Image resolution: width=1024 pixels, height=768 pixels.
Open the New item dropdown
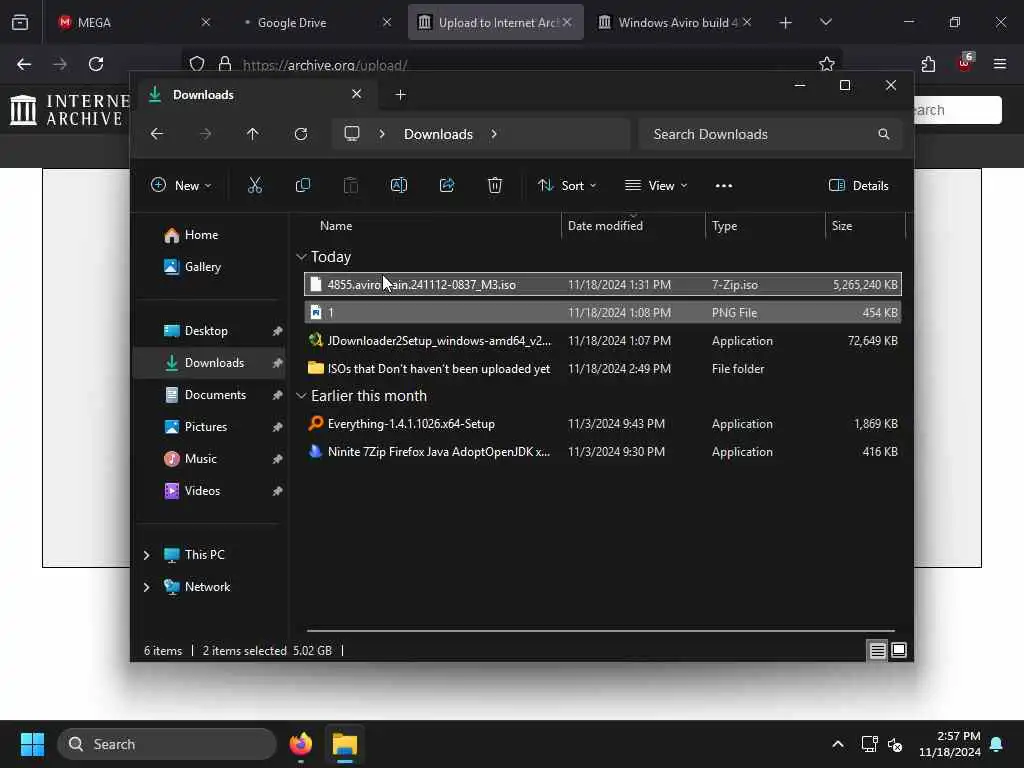coord(181,185)
